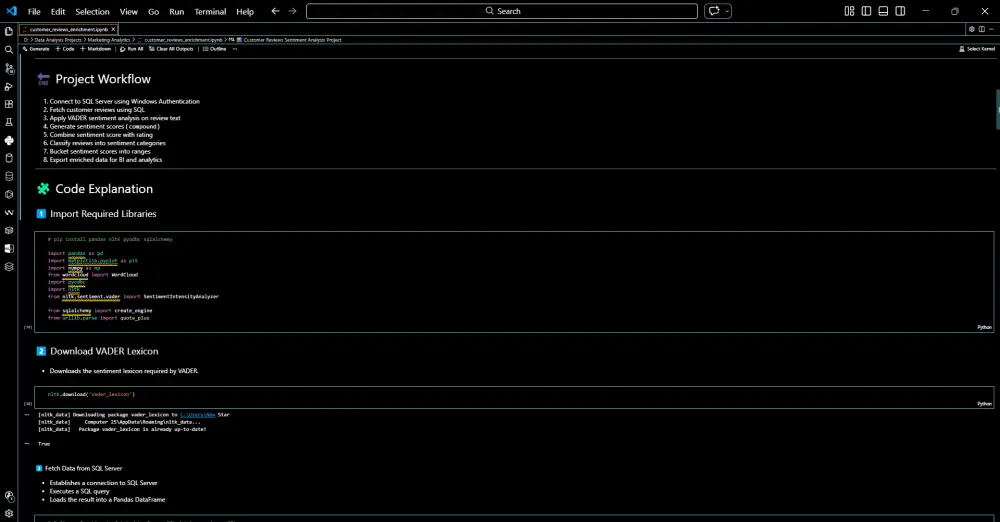Toggle the secondary side bar
This screenshot has height=522, width=1000.
pos(900,11)
